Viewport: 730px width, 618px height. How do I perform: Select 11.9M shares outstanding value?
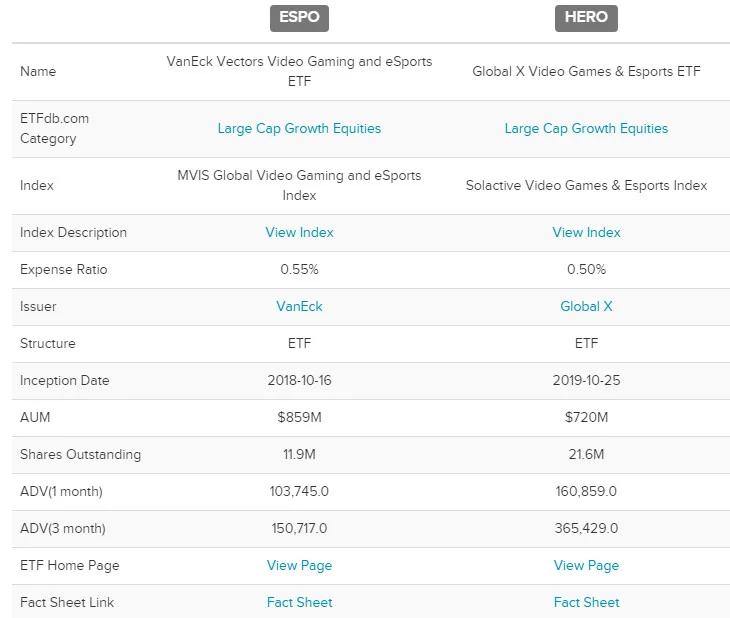[299, 454]
